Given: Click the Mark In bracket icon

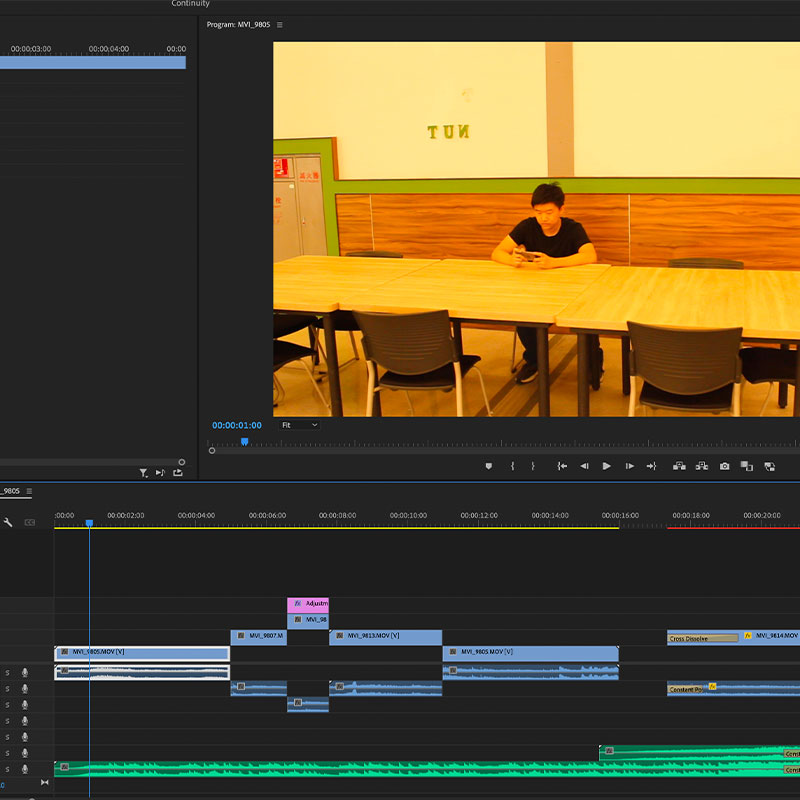Looking at the screenshot, I should 512,466.
